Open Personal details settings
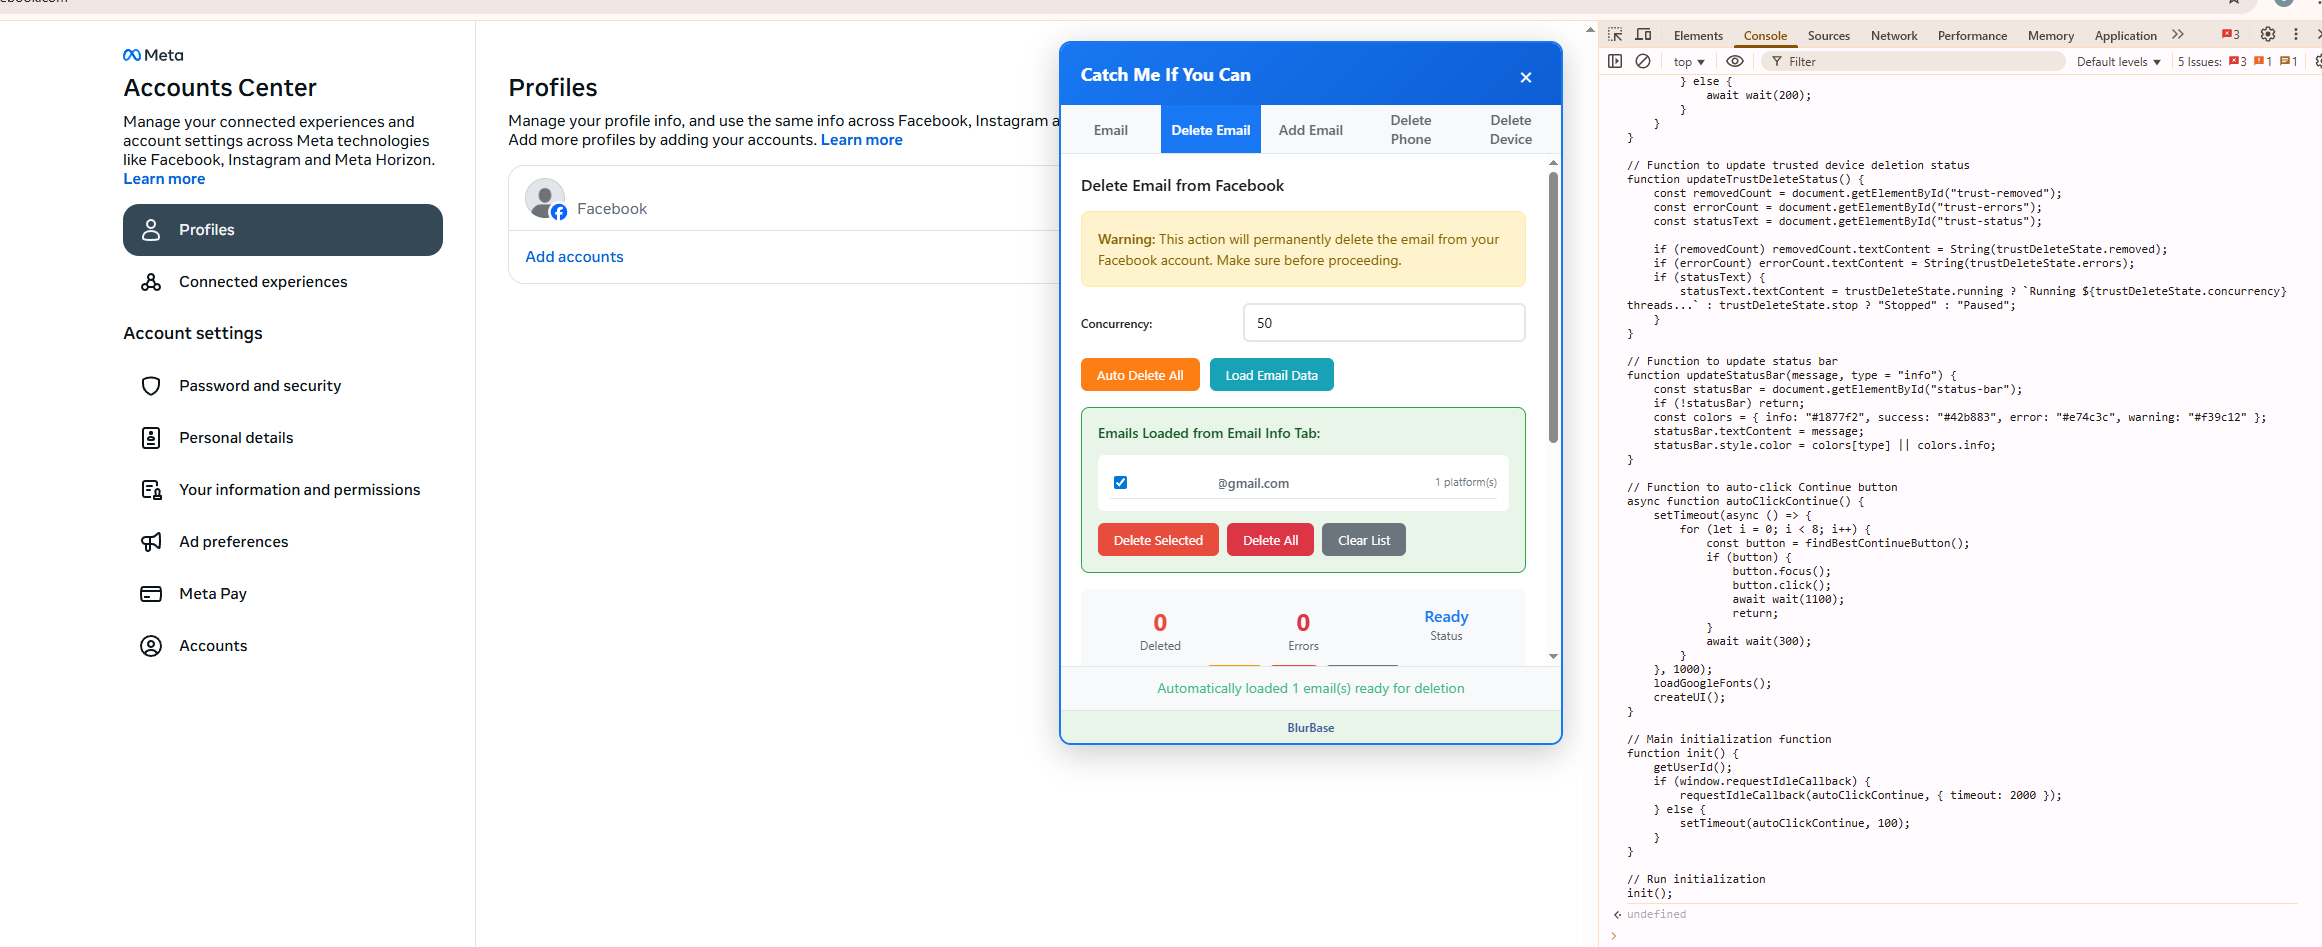2322x947 pixels. (x=283, y=438)
